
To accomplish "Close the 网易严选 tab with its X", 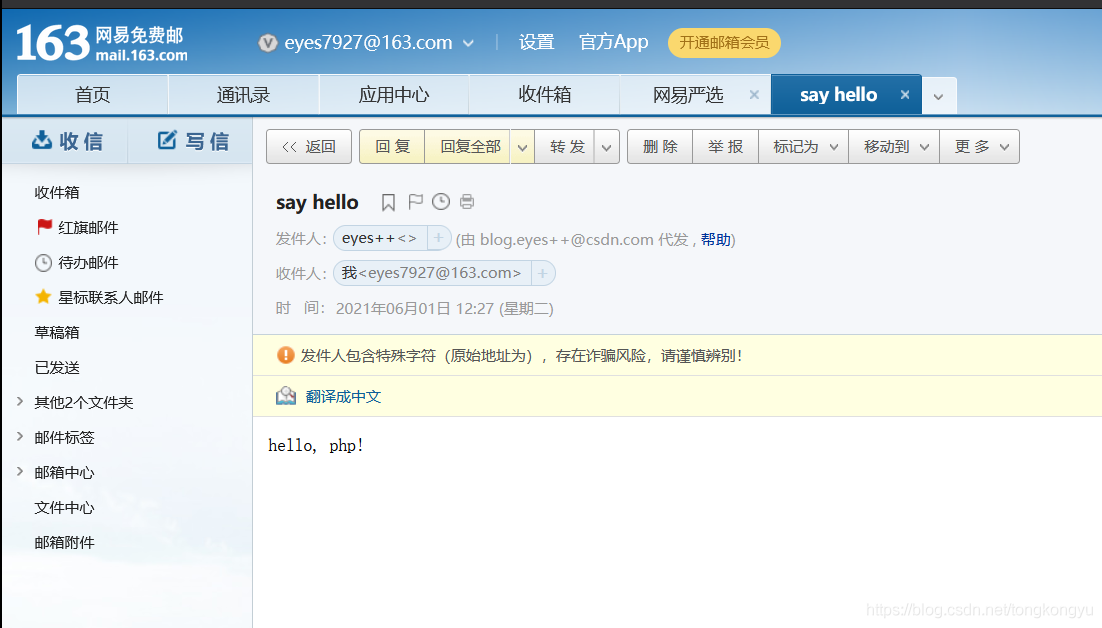I will point(754,94).
